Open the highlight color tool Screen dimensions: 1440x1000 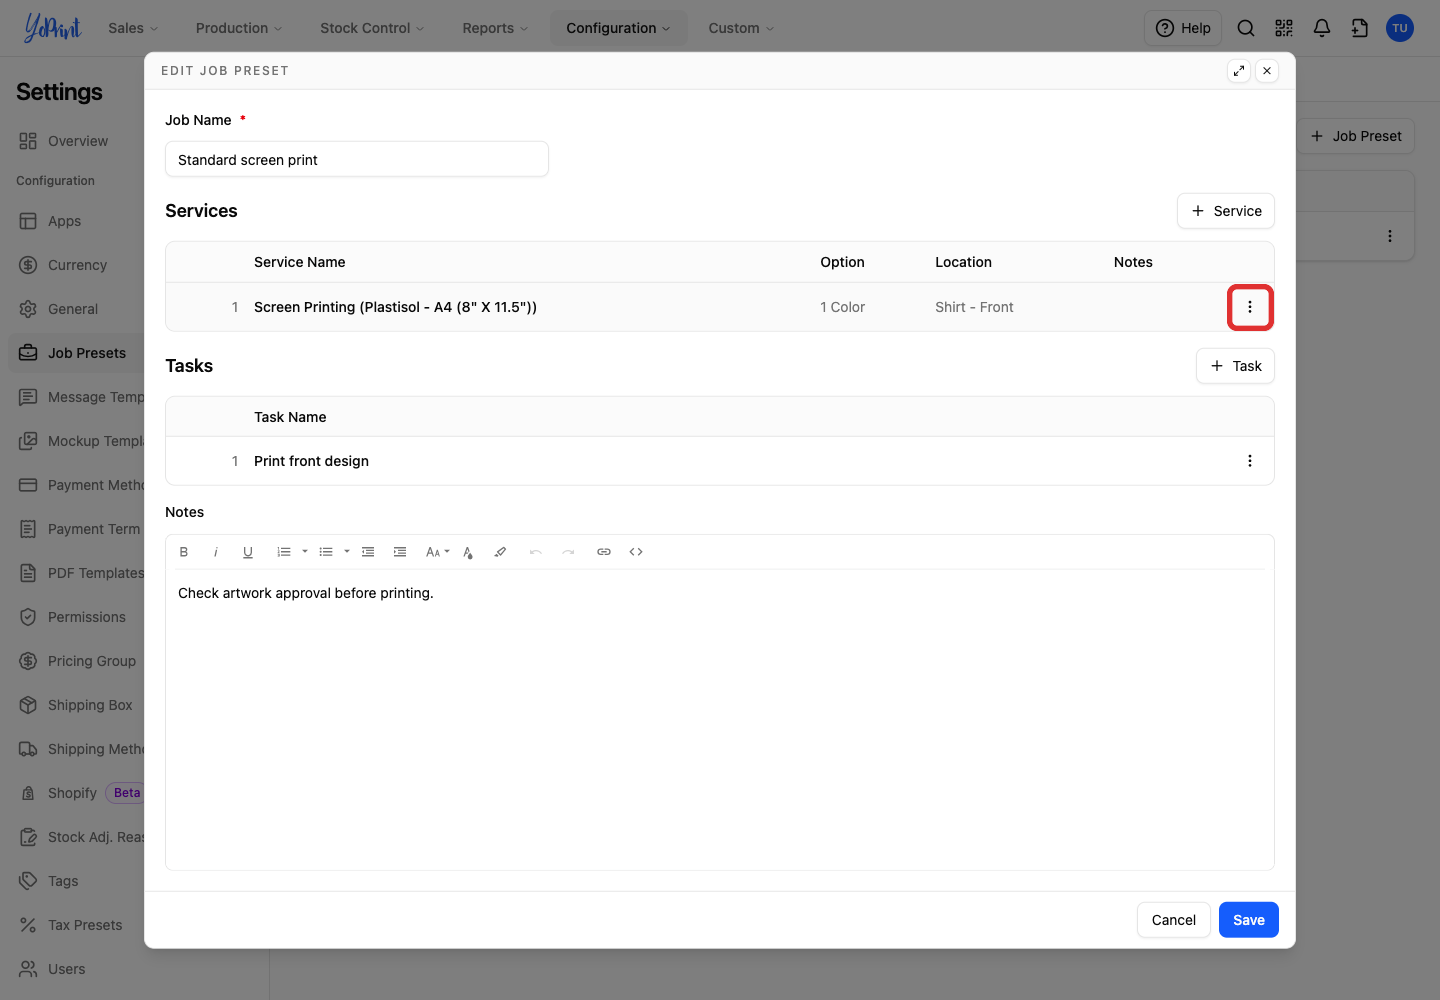coord(500,552)
